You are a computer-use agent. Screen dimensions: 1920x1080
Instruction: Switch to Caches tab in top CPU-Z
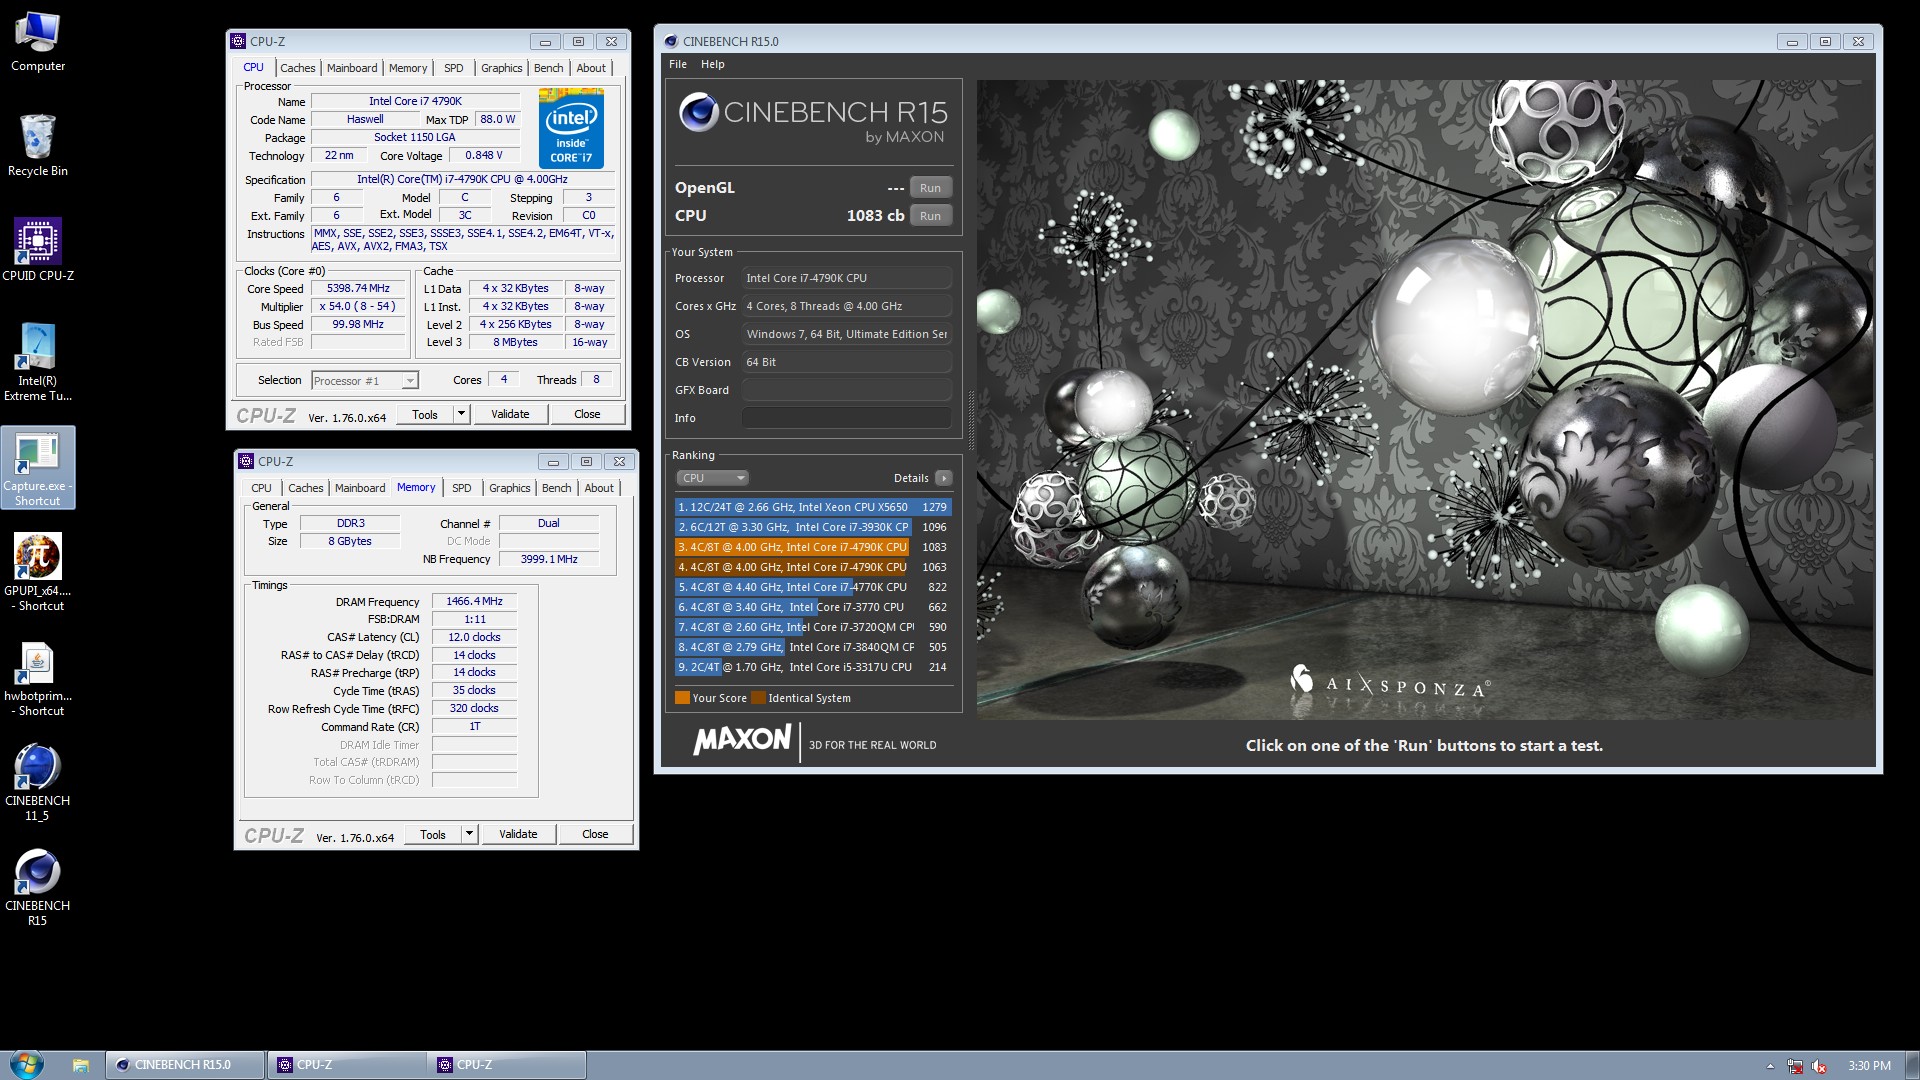[297, 68]
